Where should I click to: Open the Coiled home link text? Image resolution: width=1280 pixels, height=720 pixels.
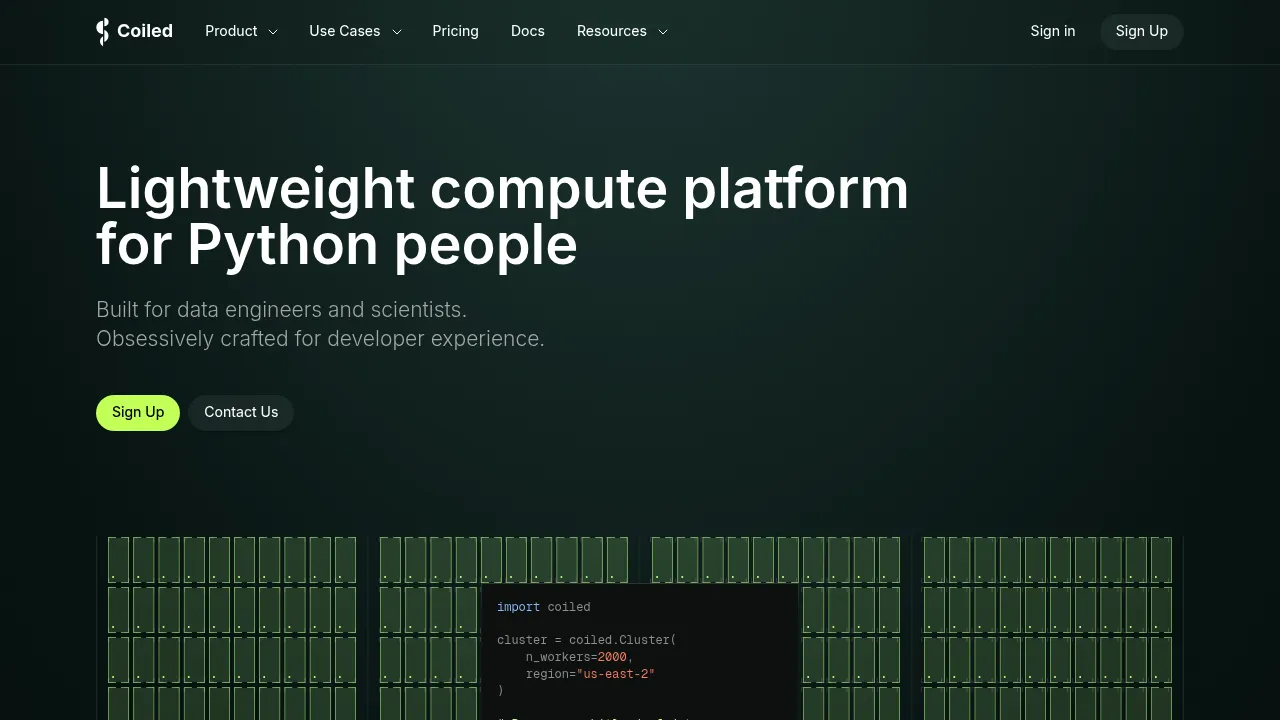pos(145,31)
